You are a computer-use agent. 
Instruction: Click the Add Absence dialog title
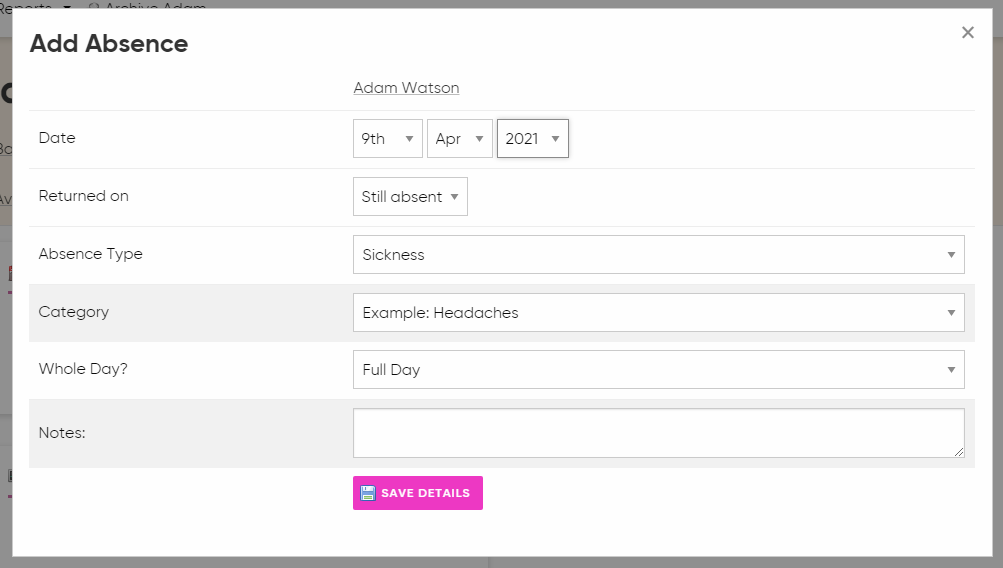(109, 44)
